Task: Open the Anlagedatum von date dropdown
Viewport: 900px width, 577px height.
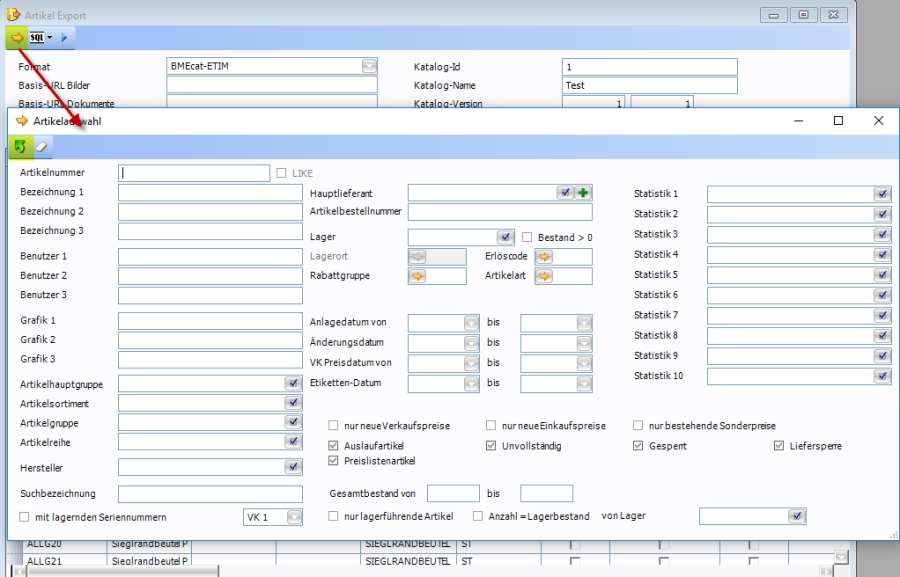Action: click(x=471, y=323)
